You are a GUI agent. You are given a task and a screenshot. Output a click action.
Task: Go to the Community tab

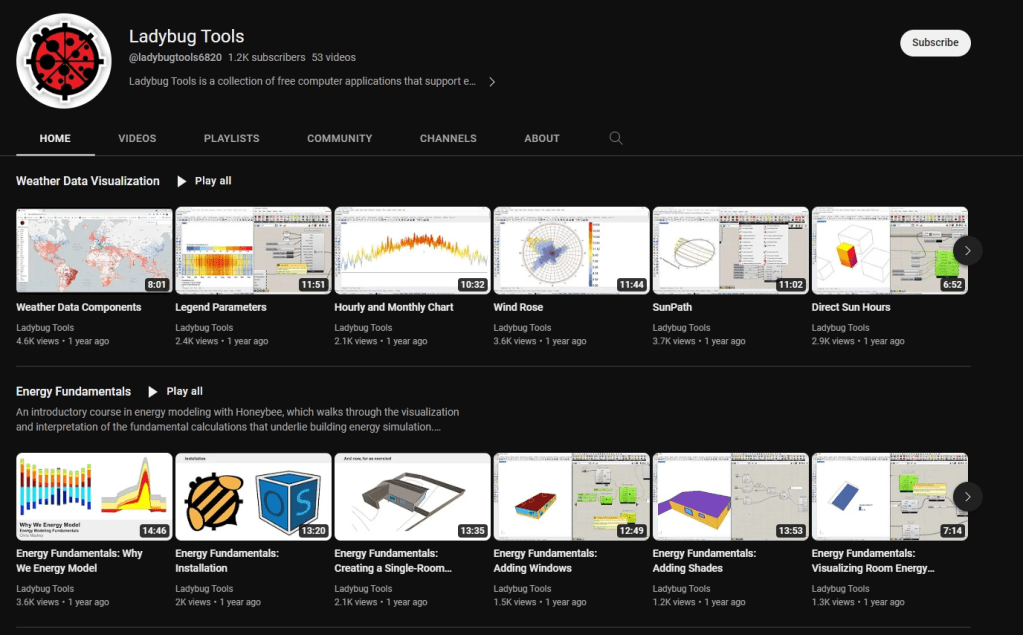(x=339, y=138)
